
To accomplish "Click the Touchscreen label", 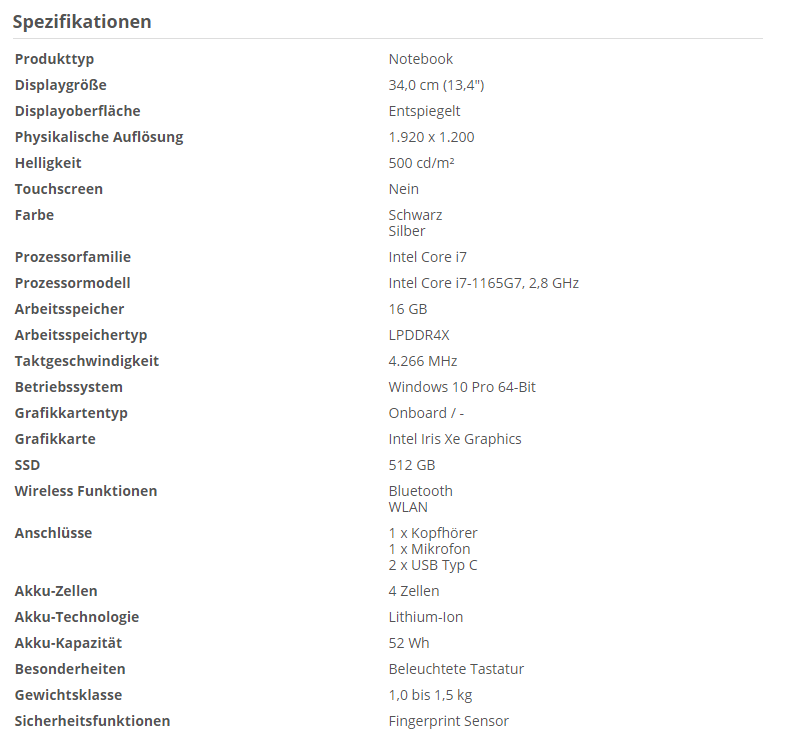I will click(x=59, y=189).
